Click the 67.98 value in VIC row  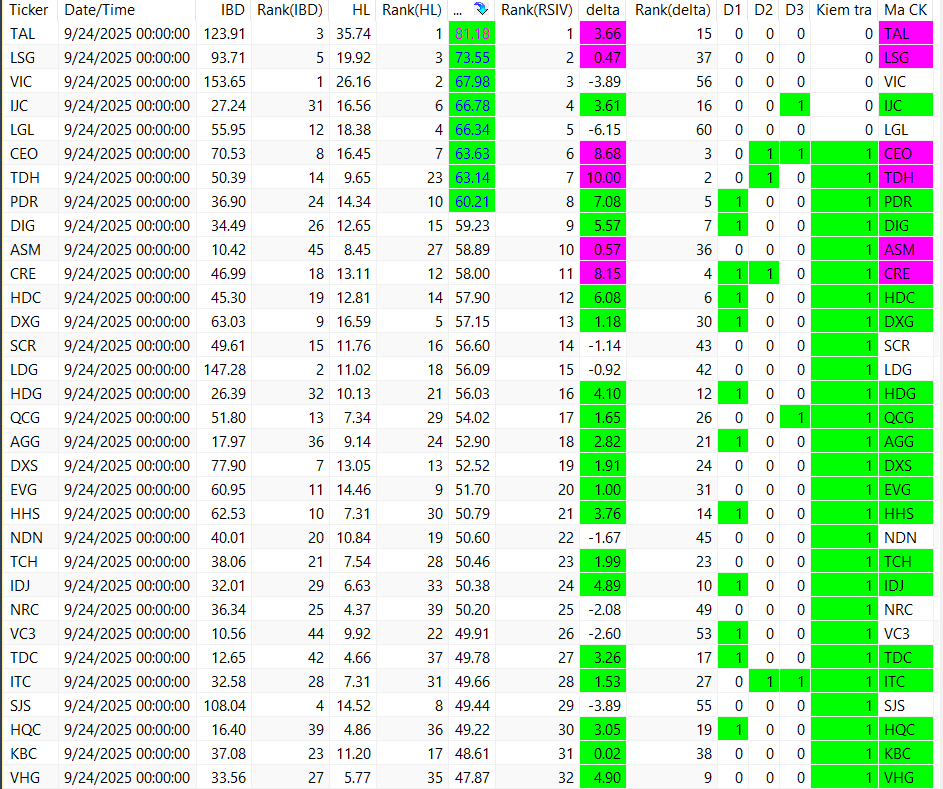click(x=472, y=82)
